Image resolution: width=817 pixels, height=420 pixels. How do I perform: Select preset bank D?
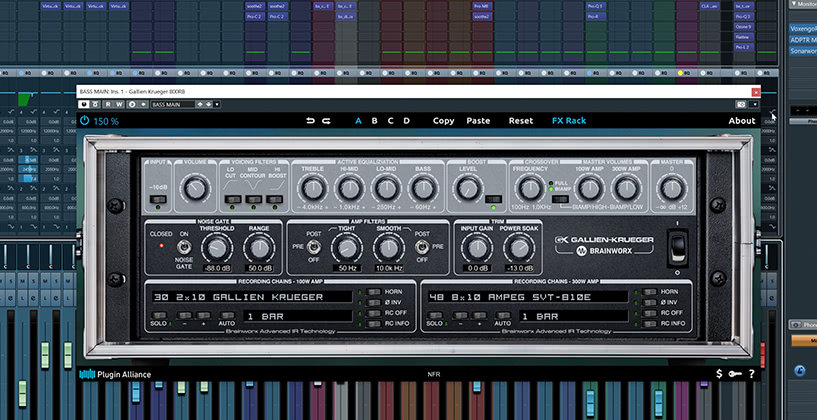406,121
